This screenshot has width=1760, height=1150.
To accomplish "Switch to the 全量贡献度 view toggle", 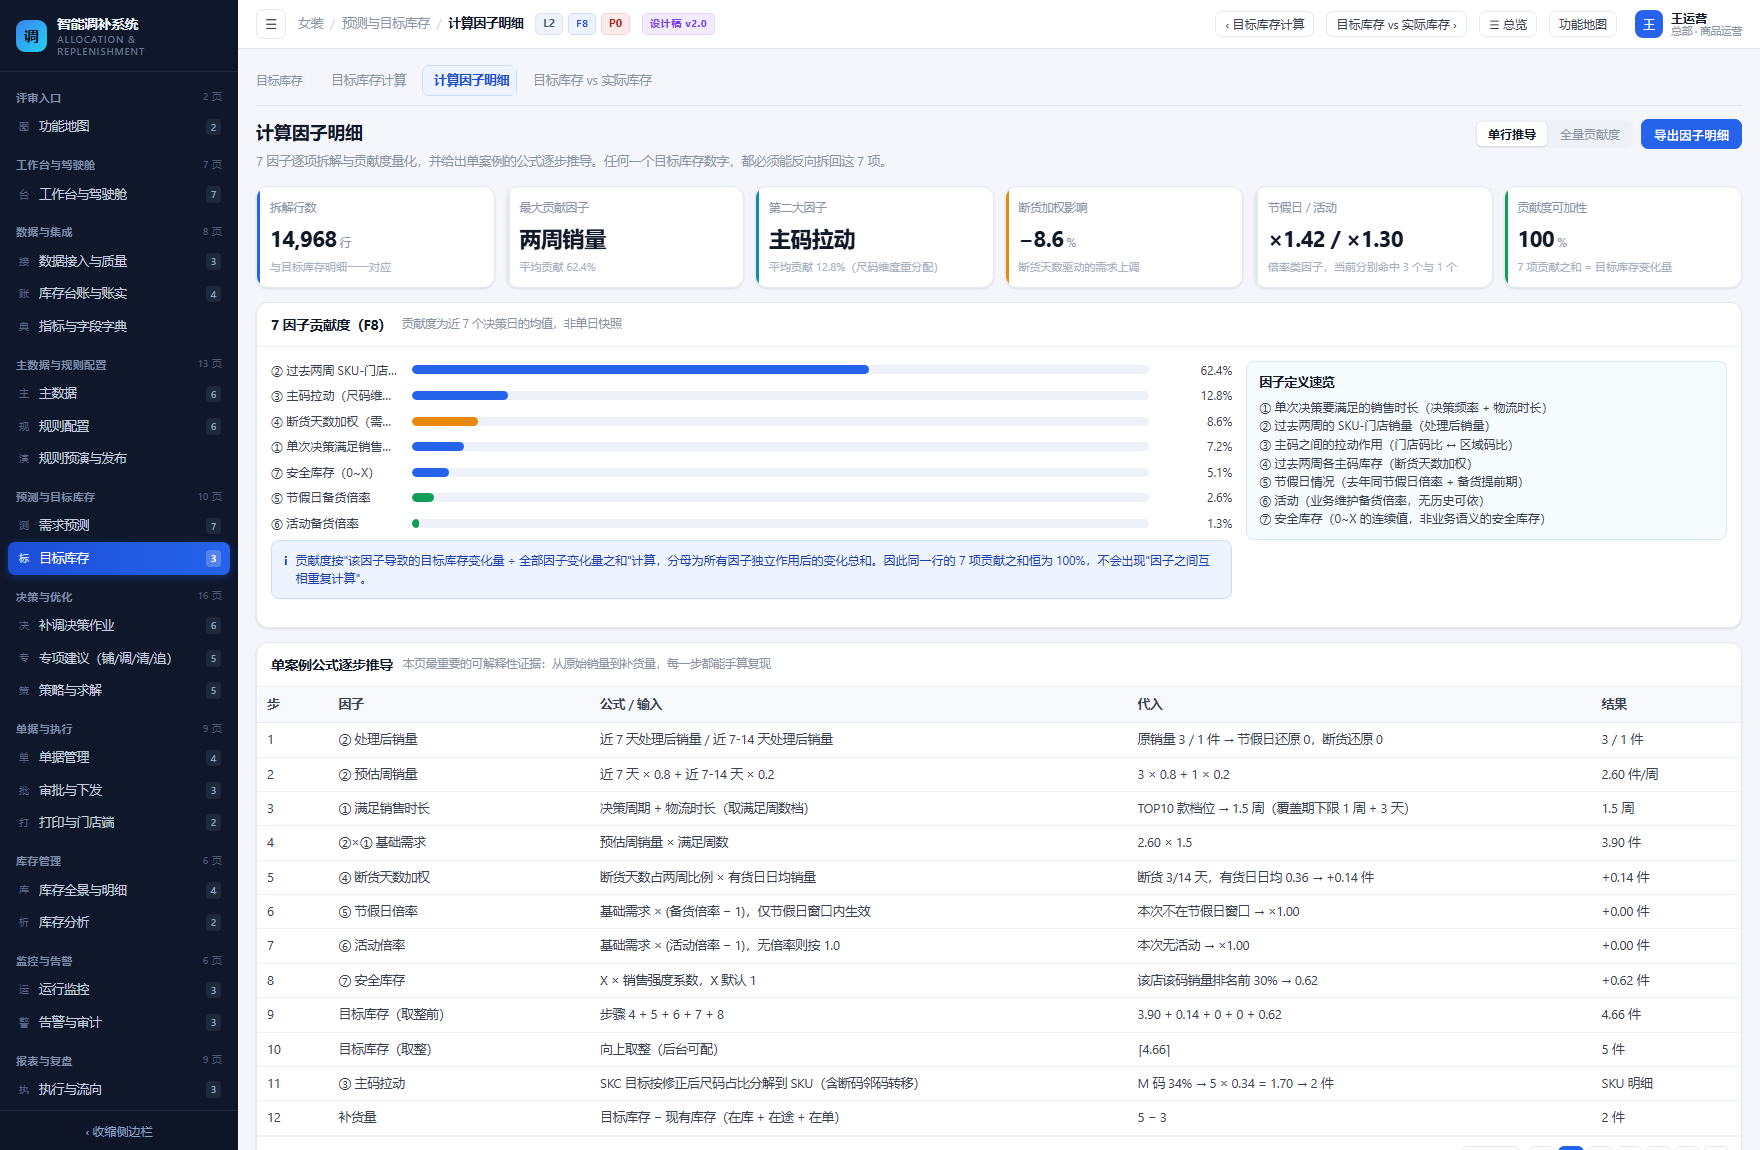I will (x=1590, y=134).
